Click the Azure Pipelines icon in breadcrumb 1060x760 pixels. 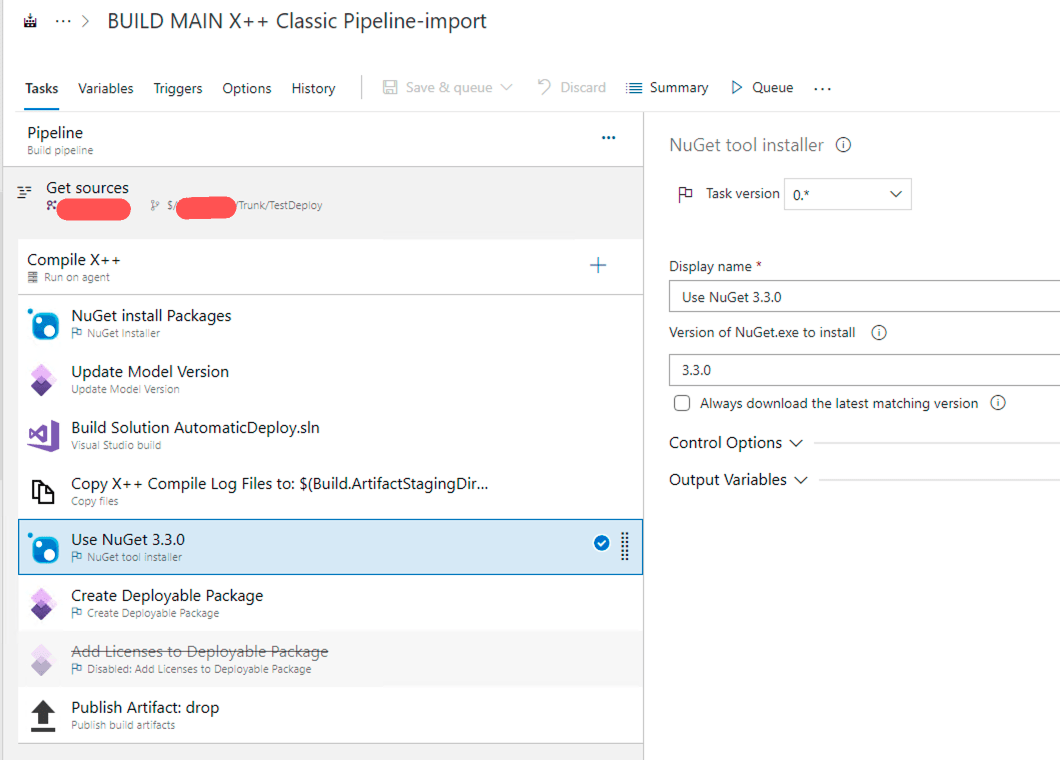[30, 21]
